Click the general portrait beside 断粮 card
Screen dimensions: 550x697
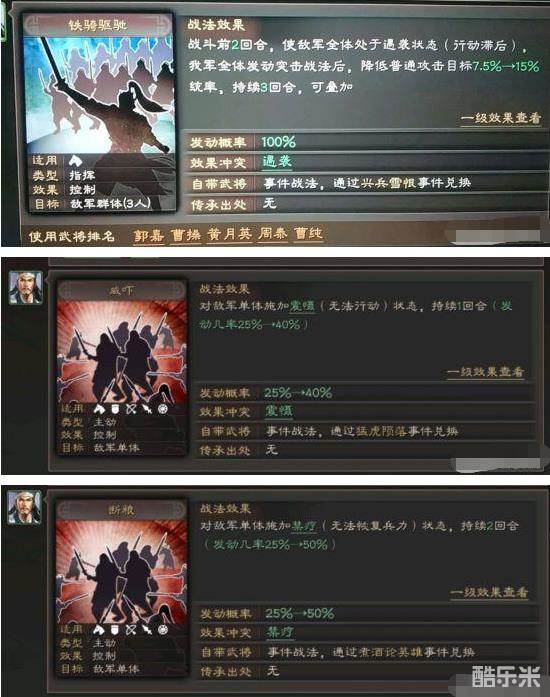pyautogui.click(x=25, y=507)
